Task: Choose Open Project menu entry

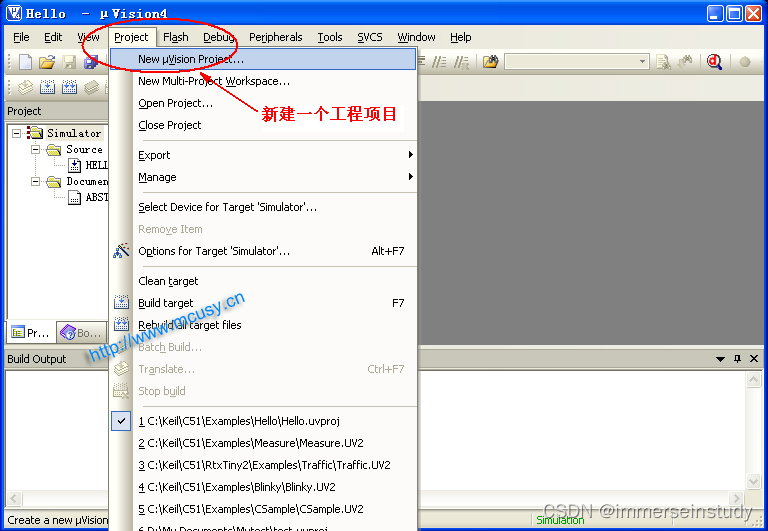Action: (275, 103)
